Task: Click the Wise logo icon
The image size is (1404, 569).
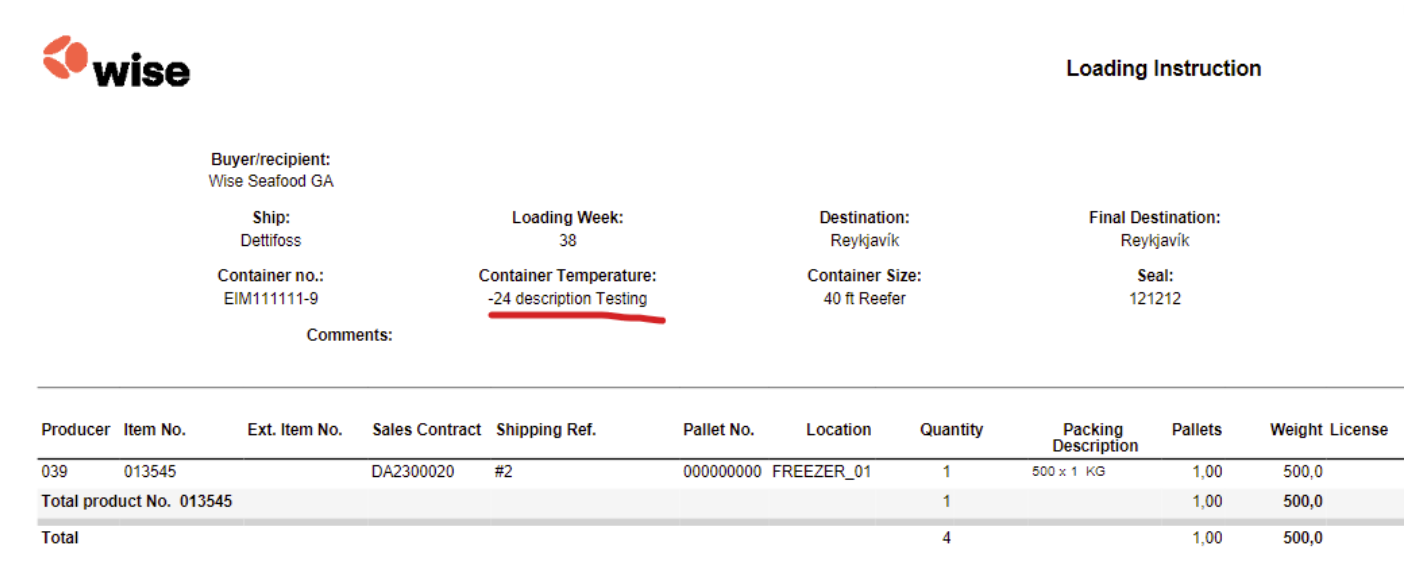Action: coord(66,57)
